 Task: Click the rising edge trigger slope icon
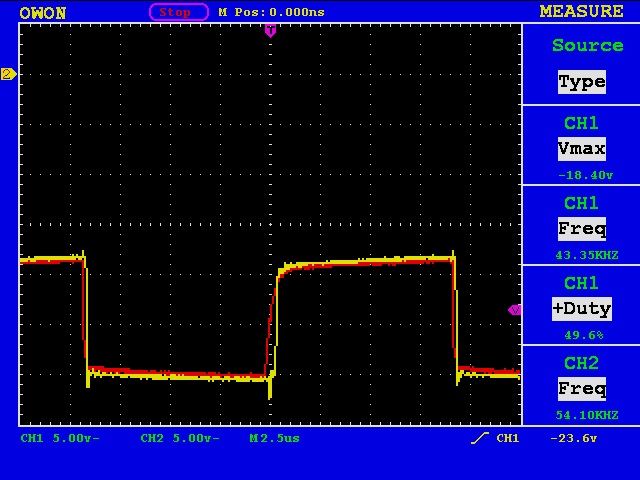[x=480, y=438]
